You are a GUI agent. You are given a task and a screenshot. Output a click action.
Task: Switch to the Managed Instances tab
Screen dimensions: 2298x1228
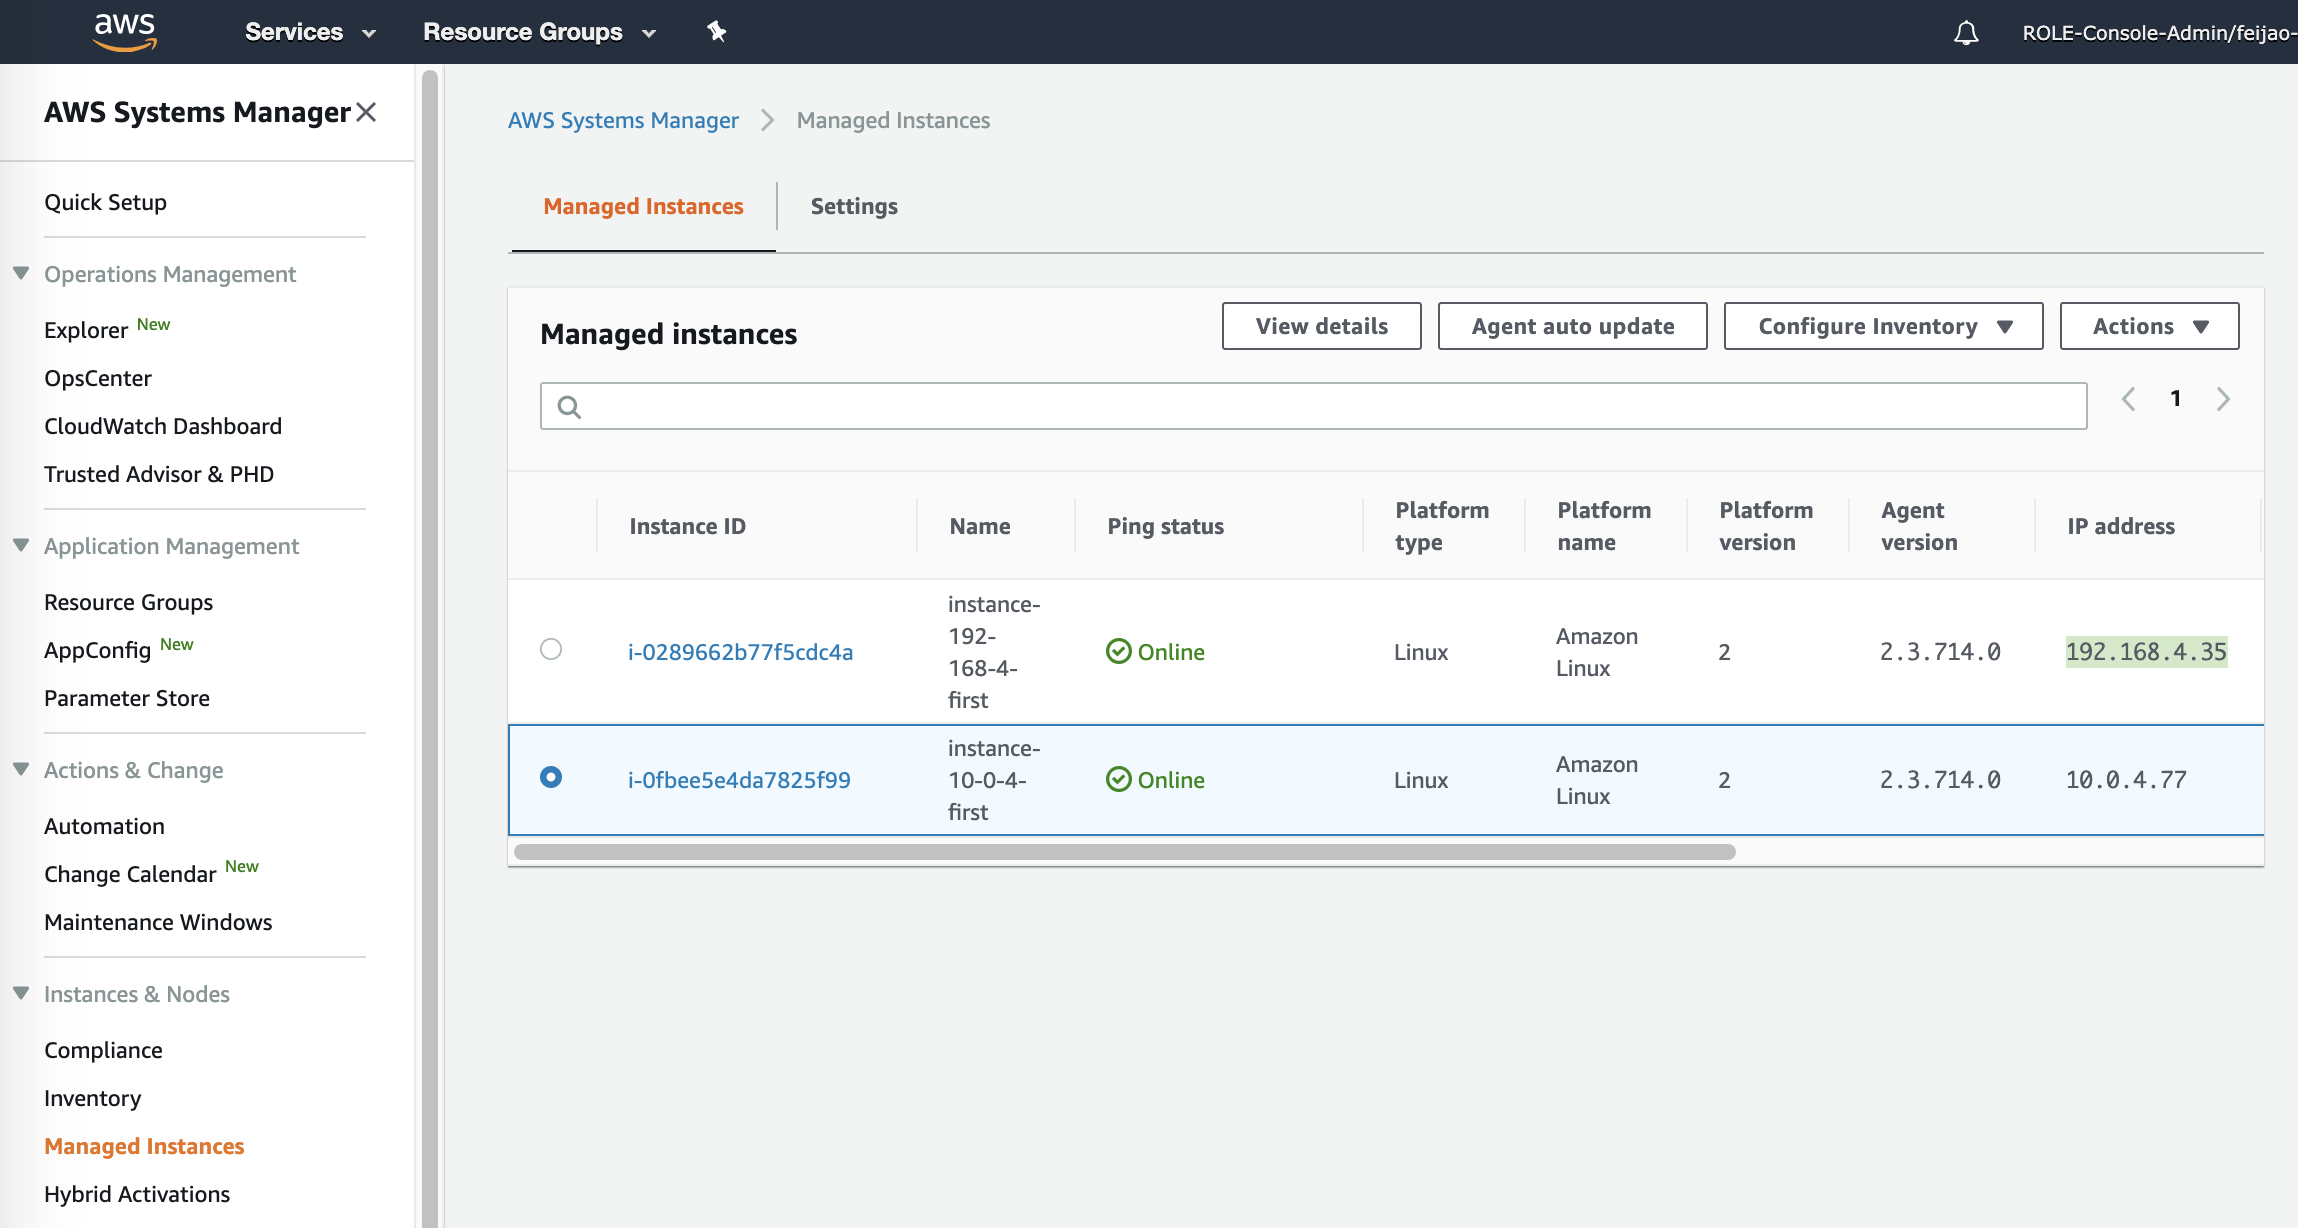[643, 206]
